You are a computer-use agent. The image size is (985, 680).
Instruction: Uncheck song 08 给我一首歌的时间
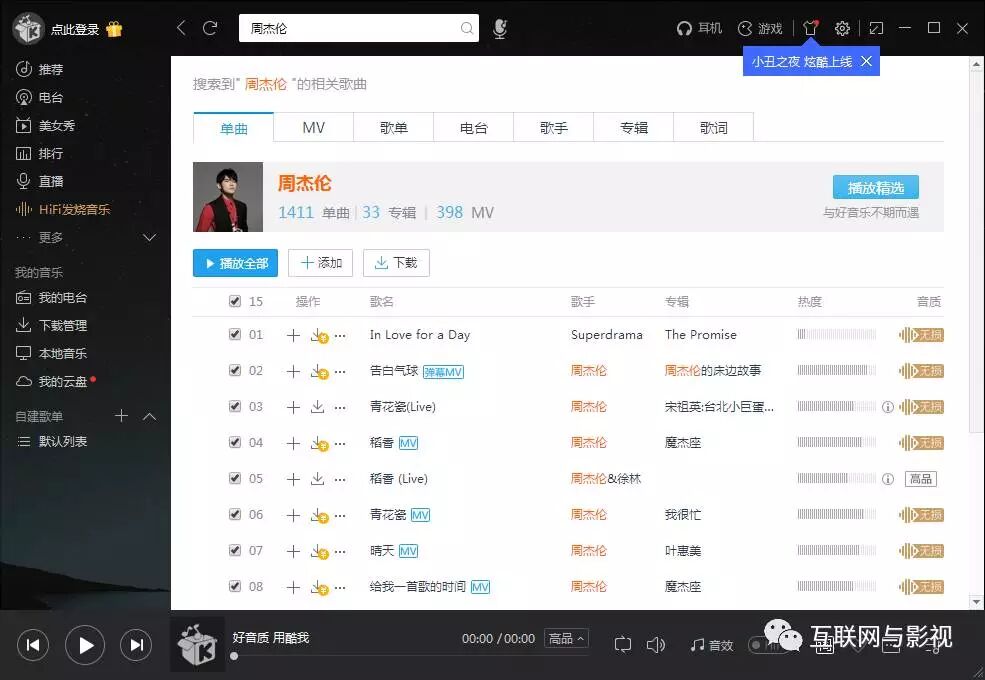235,586
